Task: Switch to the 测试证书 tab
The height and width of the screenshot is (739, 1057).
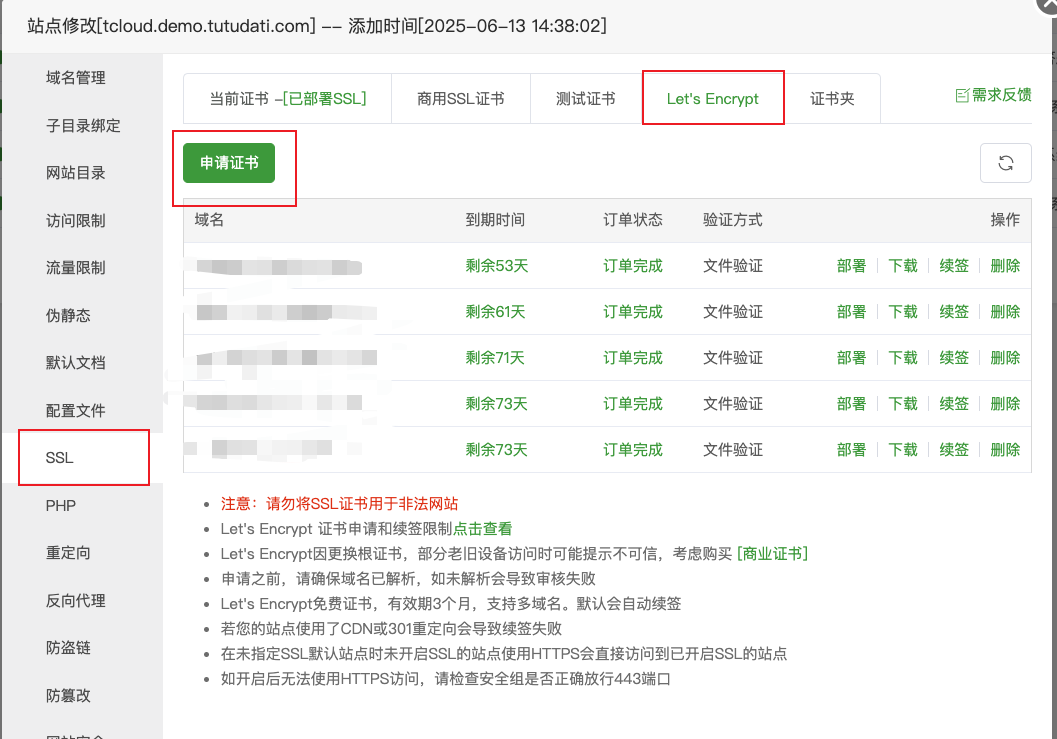Action: [586, 97]
